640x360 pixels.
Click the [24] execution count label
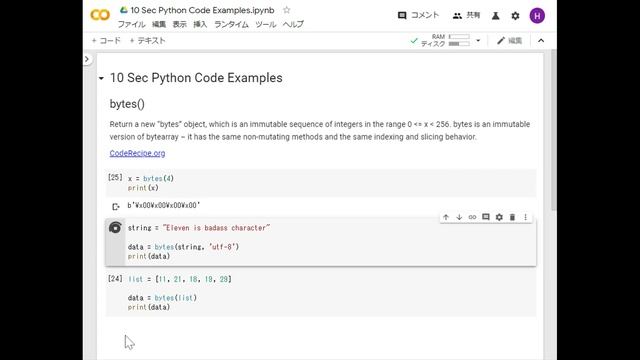pyautogui.click(x=115, y=278)
